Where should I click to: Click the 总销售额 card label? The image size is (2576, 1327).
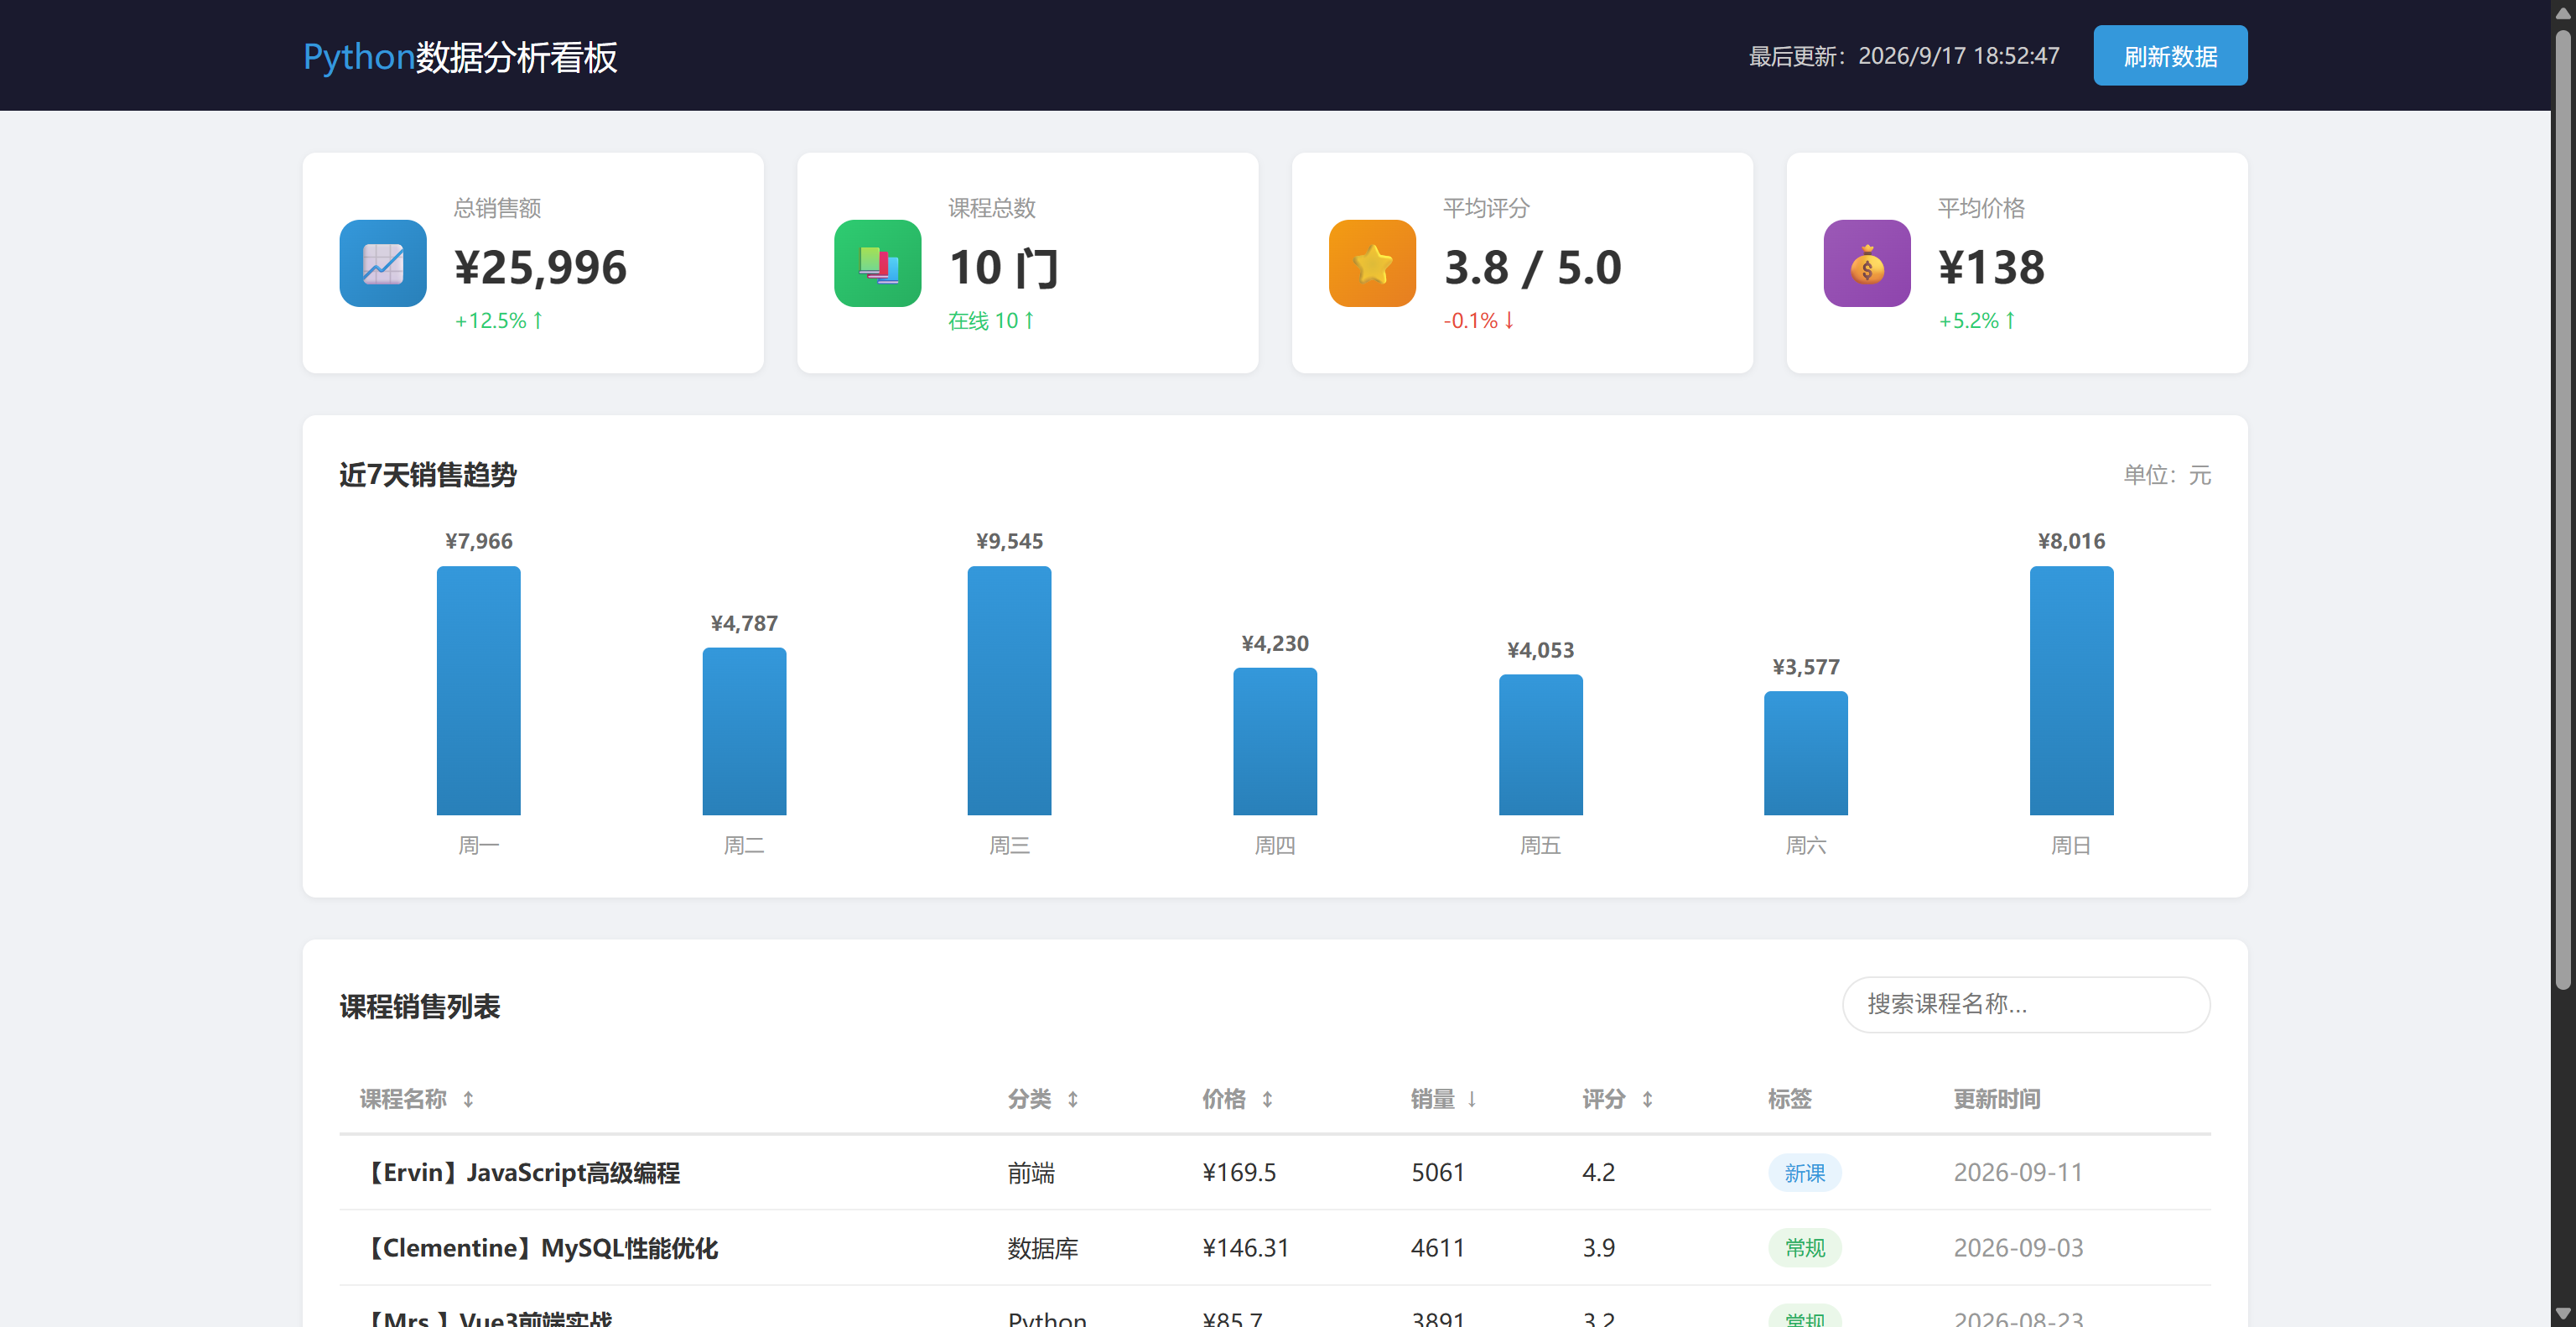497,208
